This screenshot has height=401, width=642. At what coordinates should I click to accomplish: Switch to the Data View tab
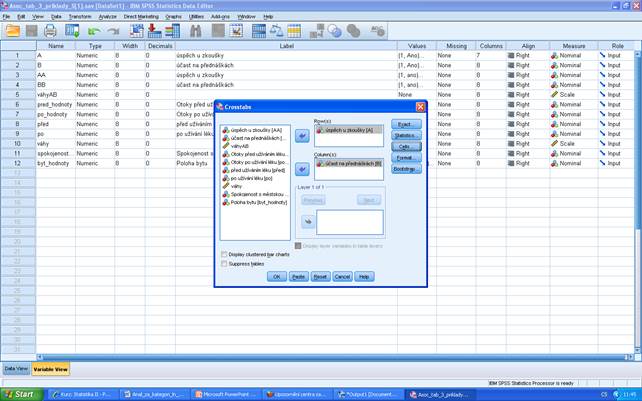click(x=16, y=369)
